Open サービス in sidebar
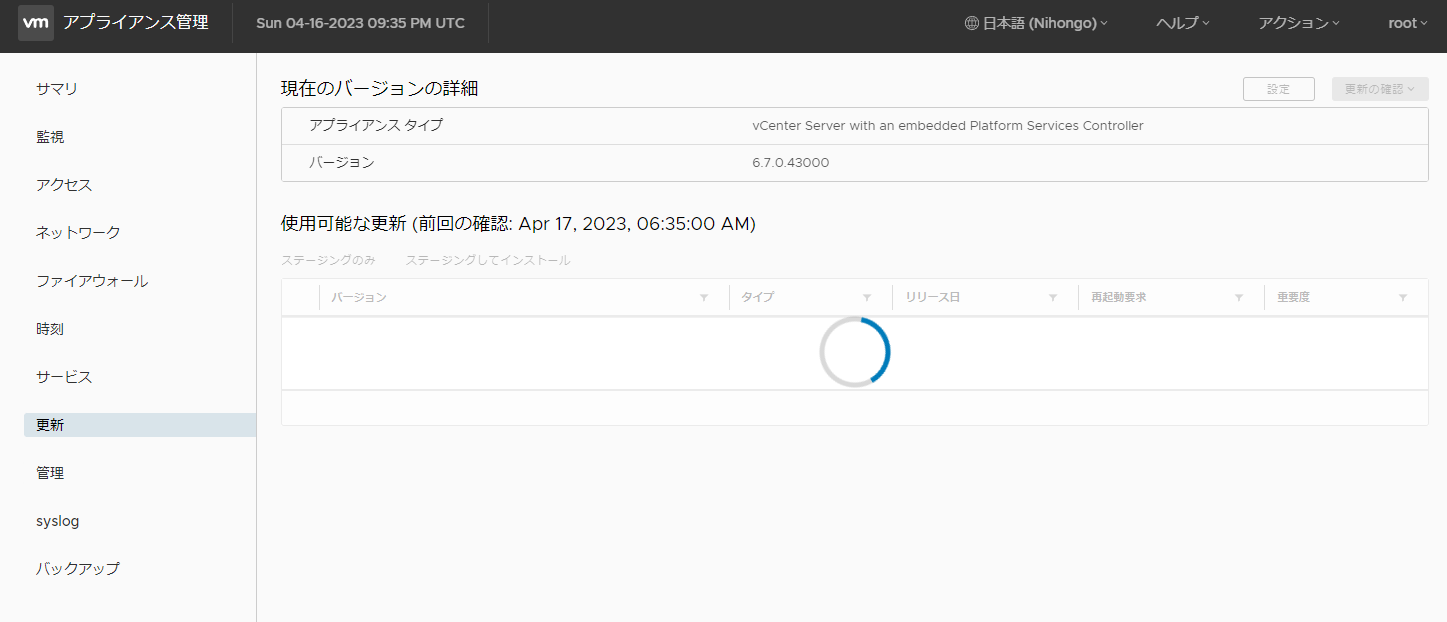The height and width of the screenshot is (622, 1447). pos(64,377)
